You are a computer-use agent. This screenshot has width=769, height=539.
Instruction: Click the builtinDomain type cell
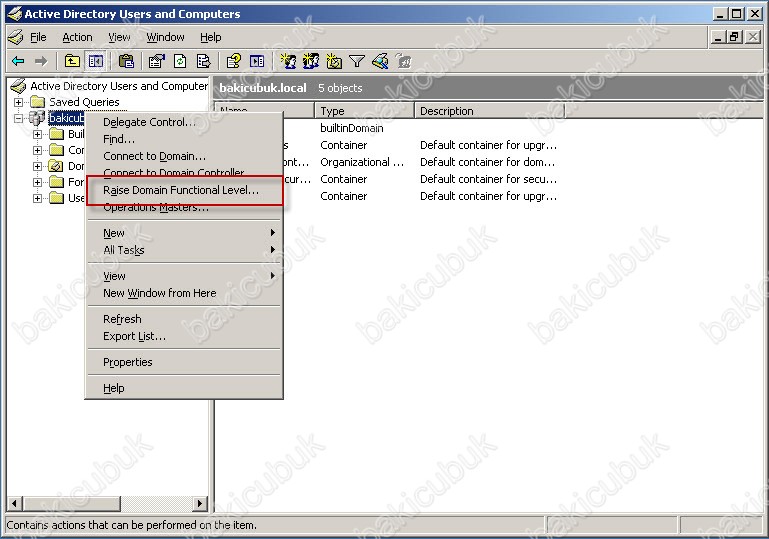pyautogui.click(x=352, y=128)
